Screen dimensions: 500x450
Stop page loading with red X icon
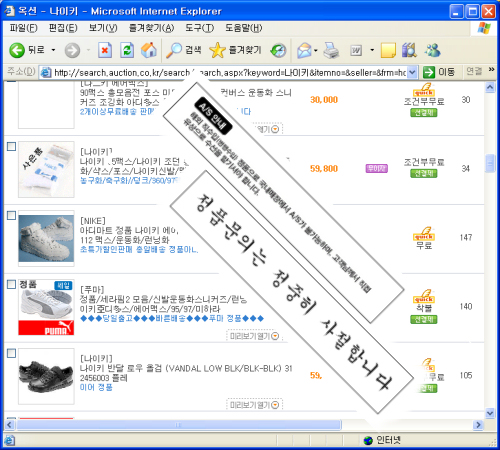point(105,50)
